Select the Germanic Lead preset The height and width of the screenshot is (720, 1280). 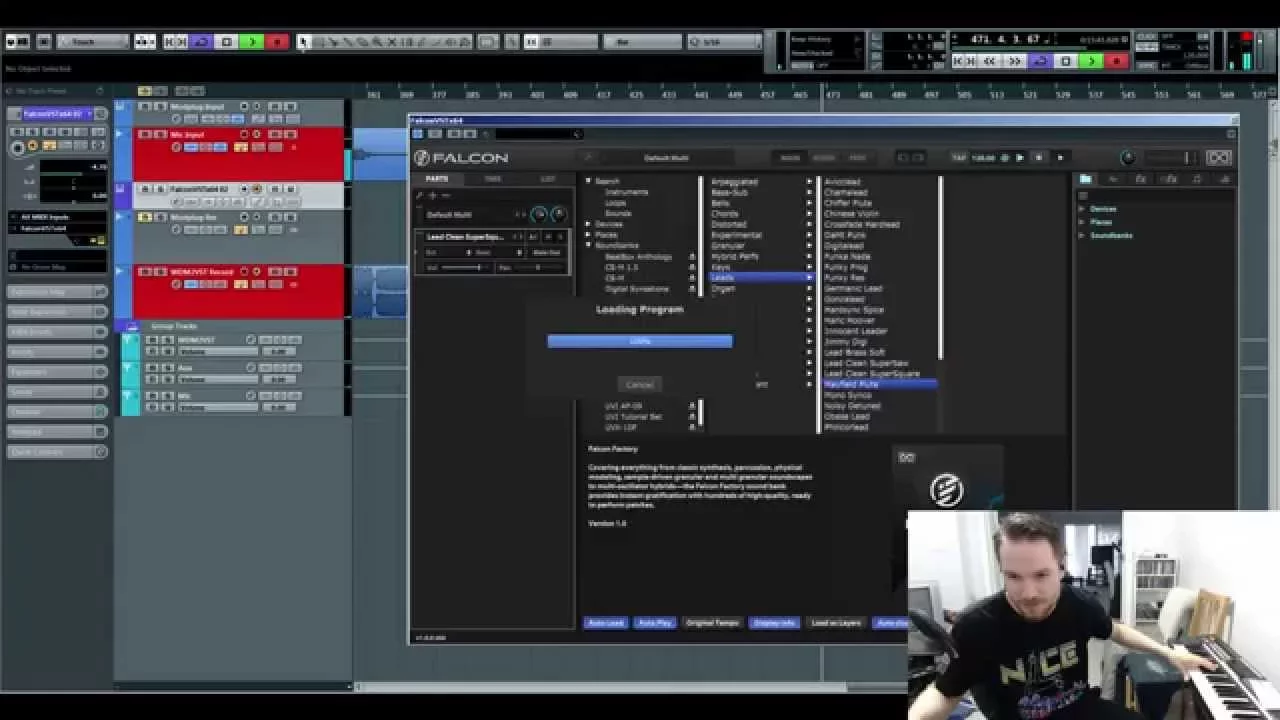853,288
